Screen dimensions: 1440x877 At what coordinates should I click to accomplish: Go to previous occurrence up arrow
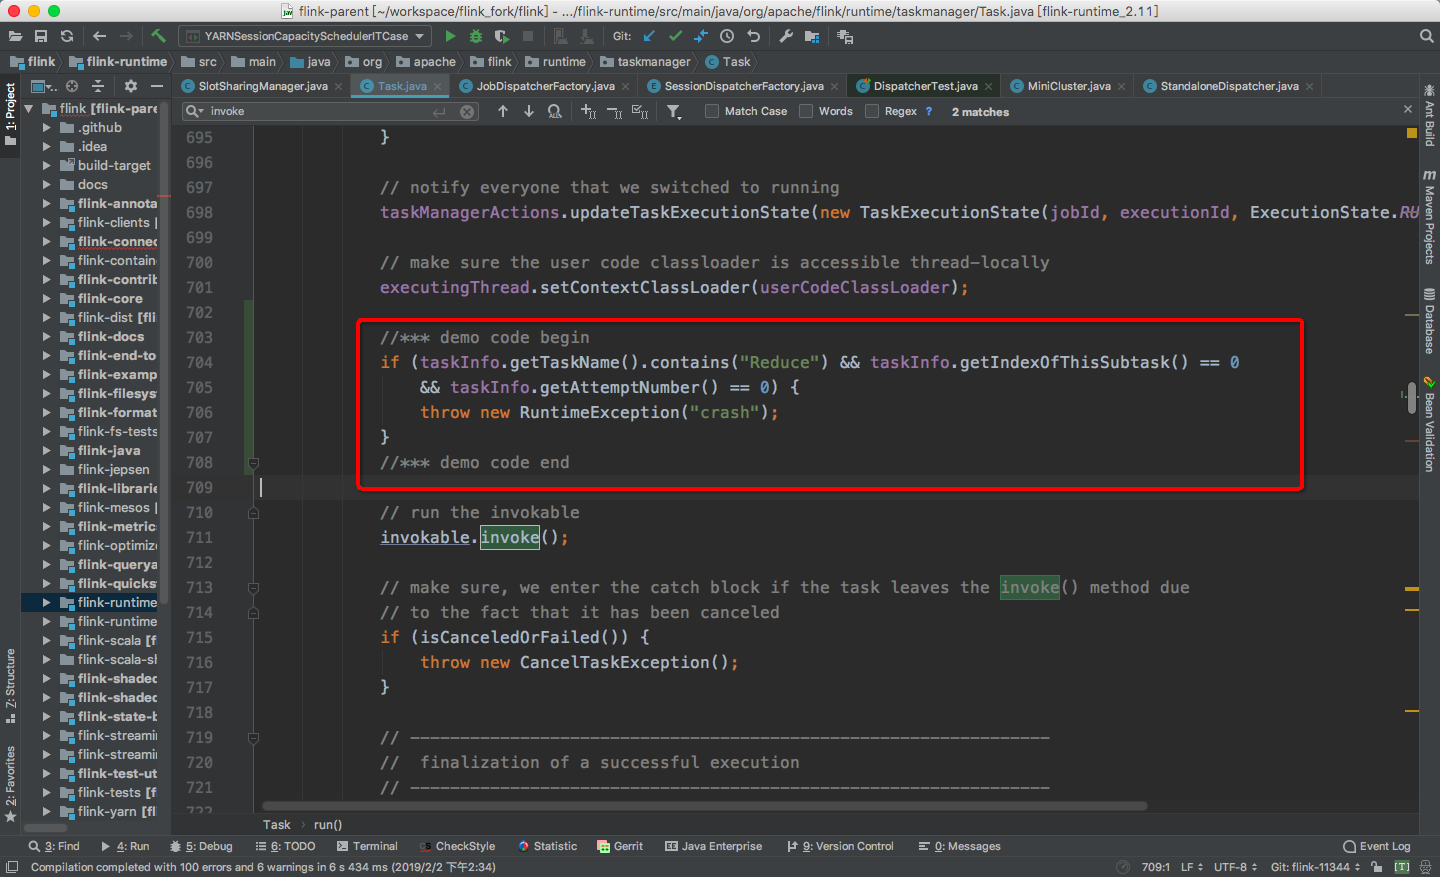coord(503,111)
